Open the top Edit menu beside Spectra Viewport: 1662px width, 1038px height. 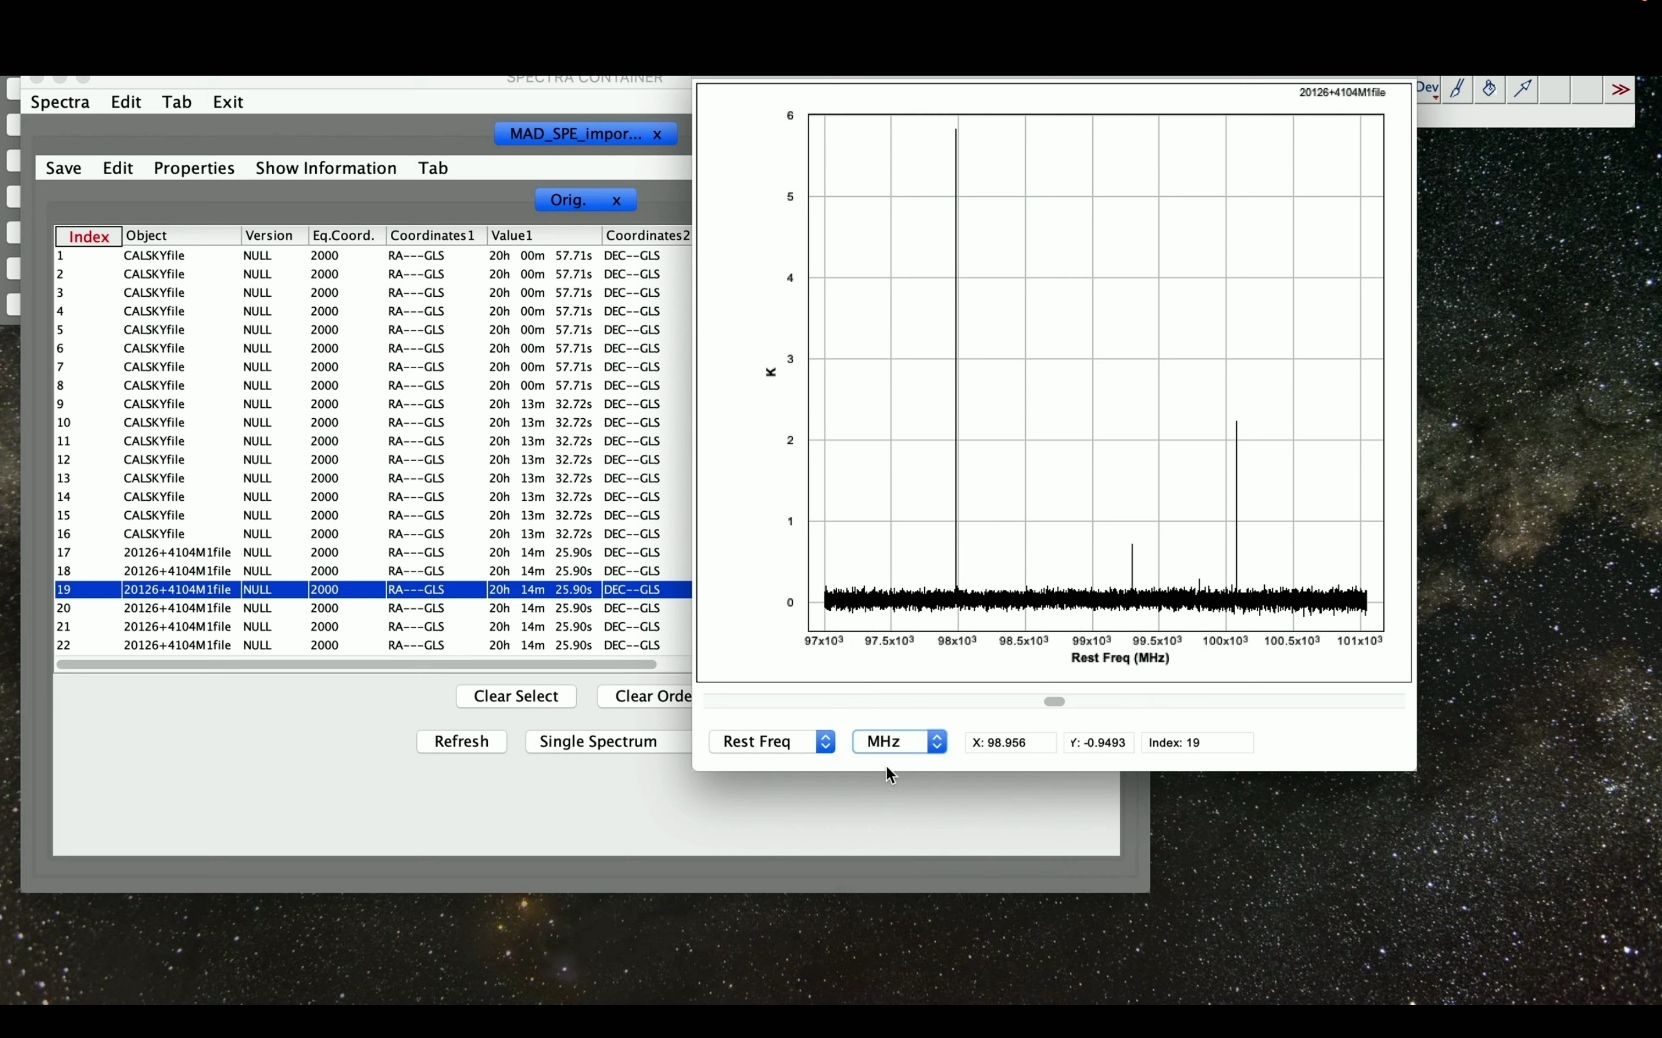coord(126,102)
